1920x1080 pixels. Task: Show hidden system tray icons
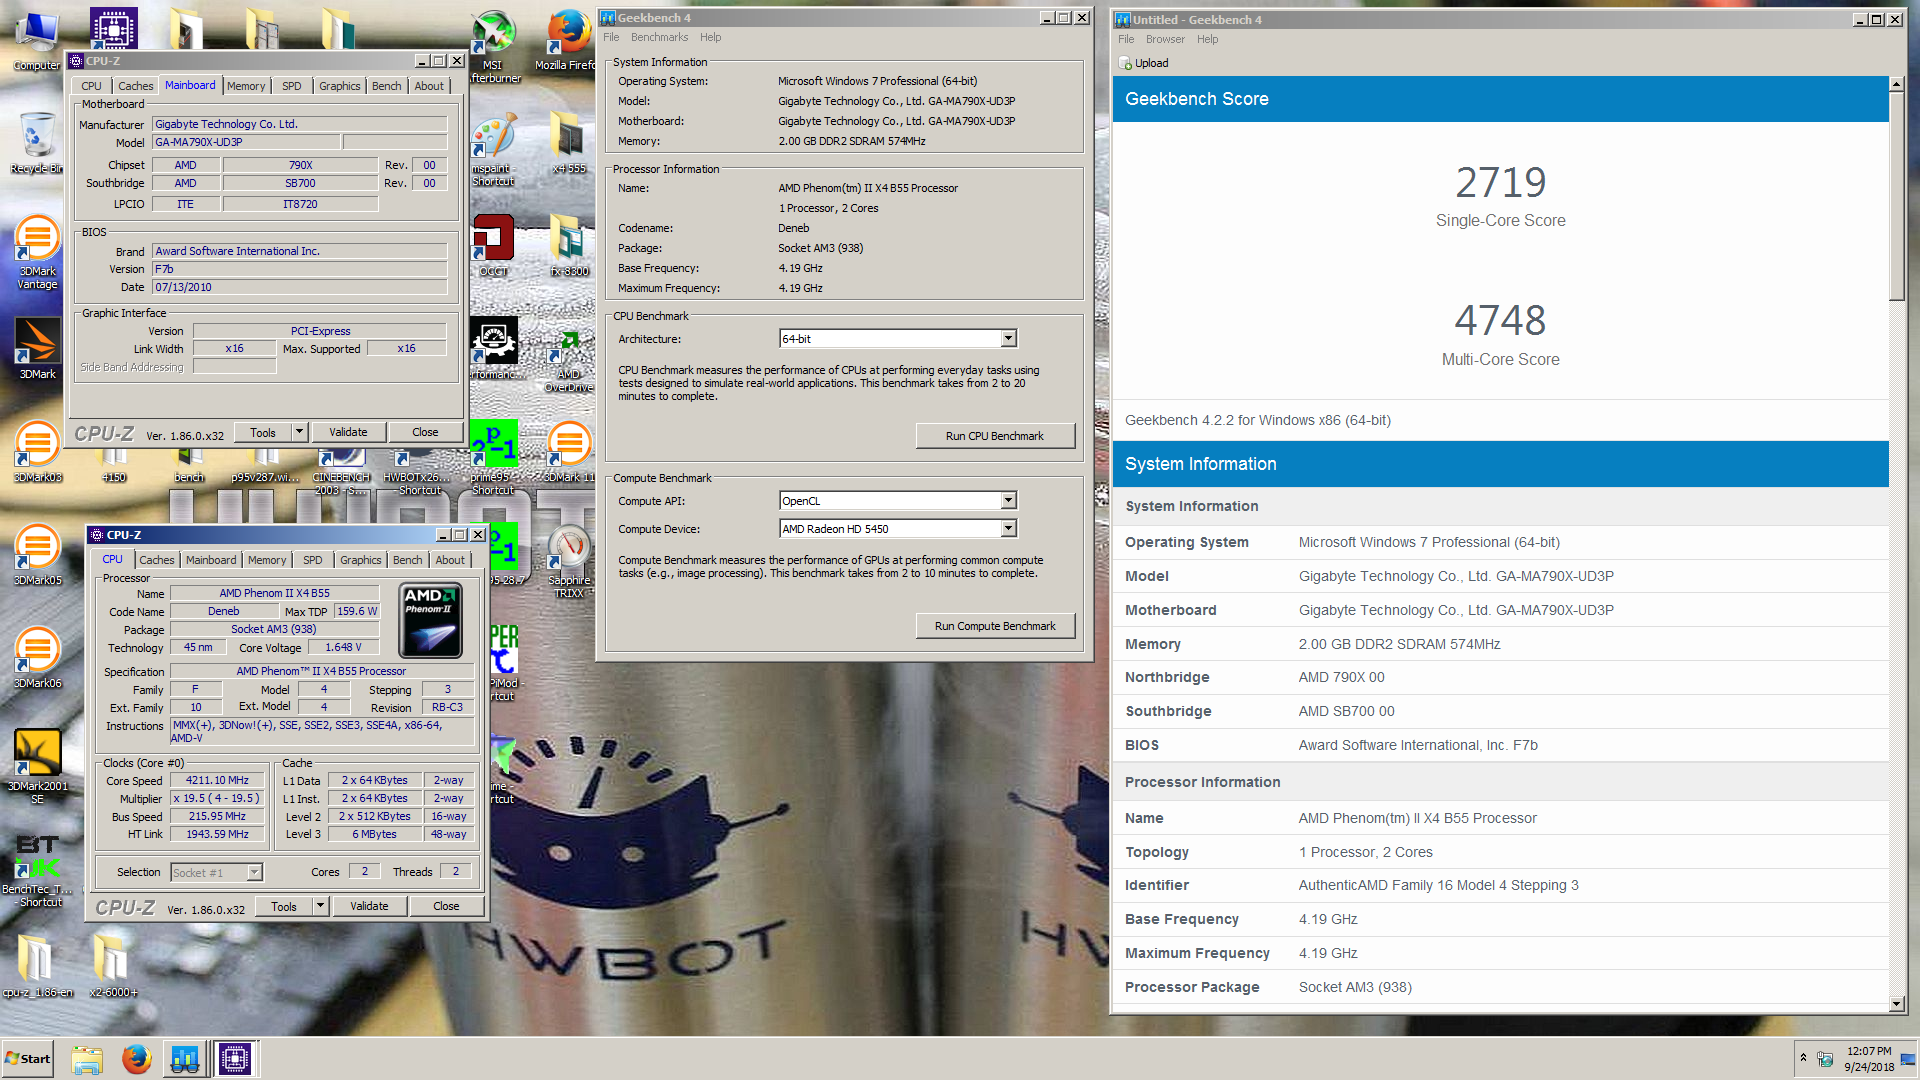click(x=1804, y=1058)
